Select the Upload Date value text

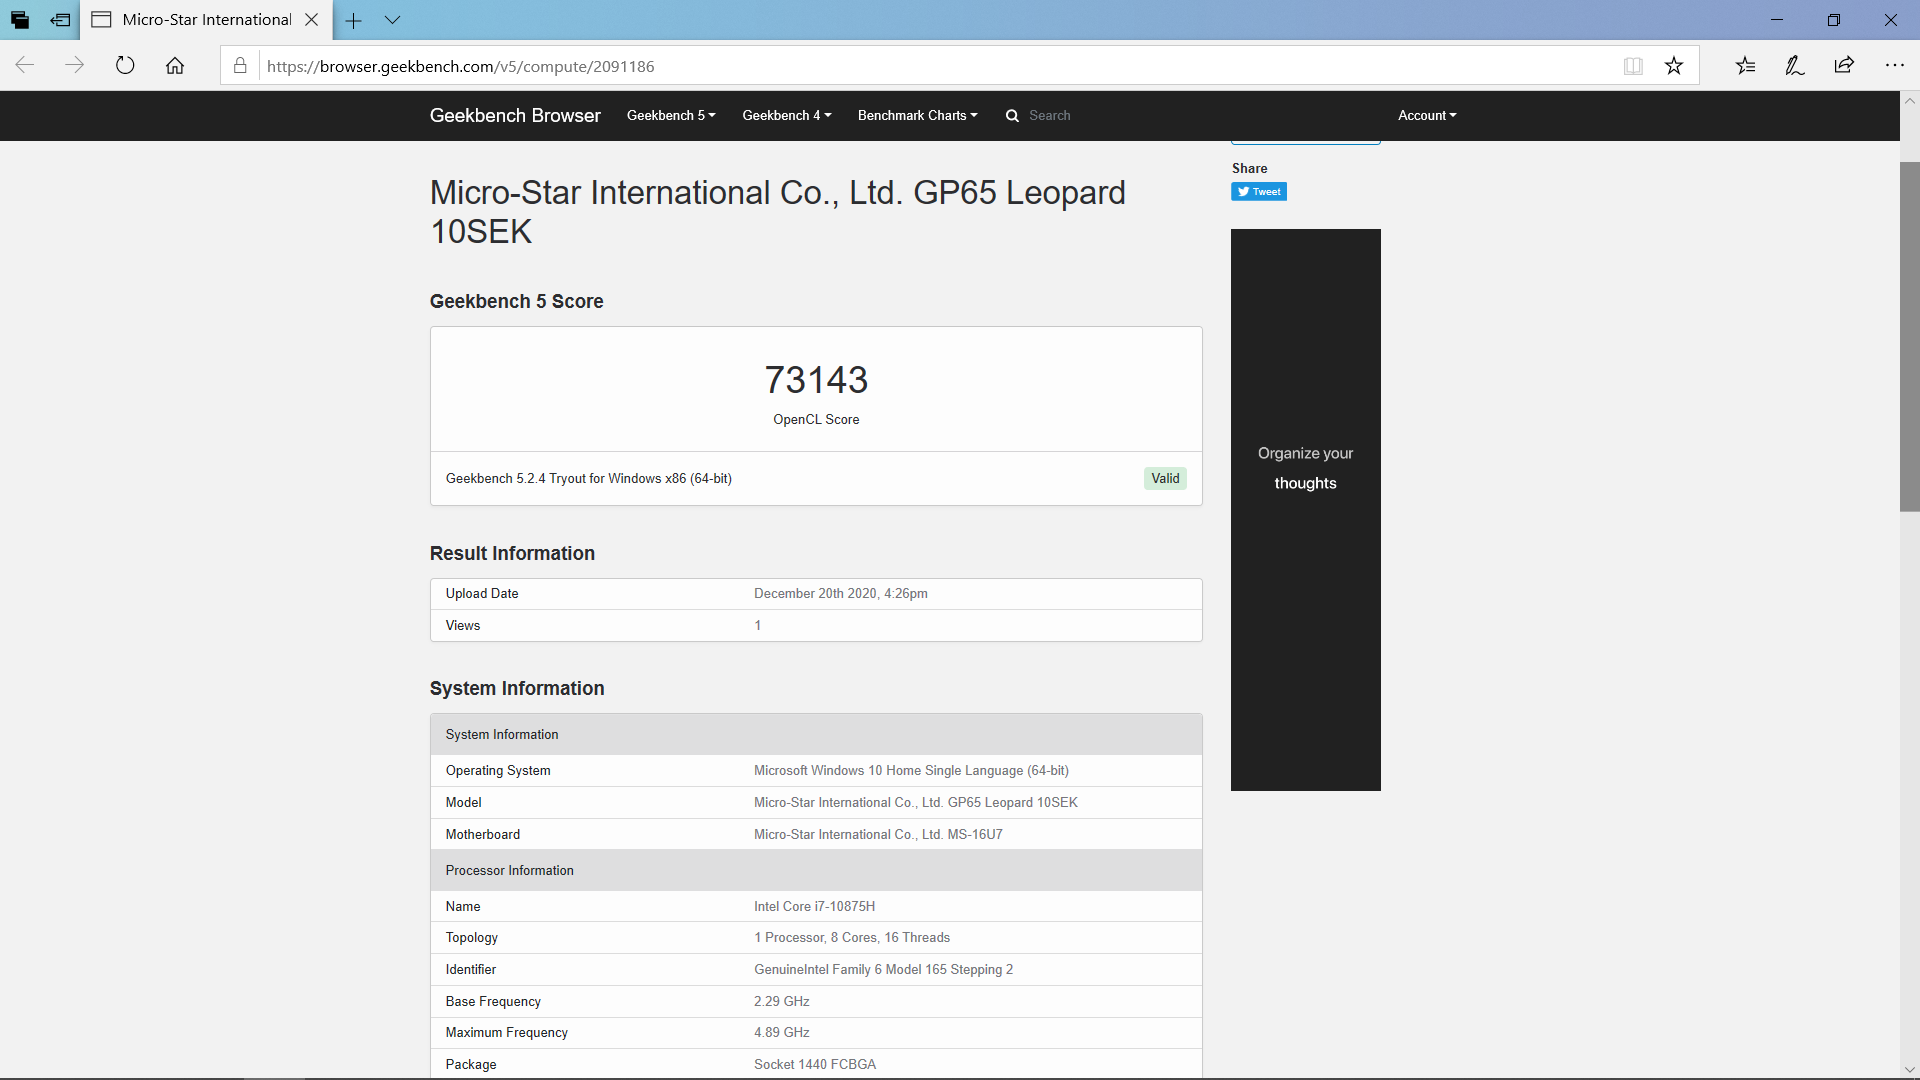coord(841,594)
